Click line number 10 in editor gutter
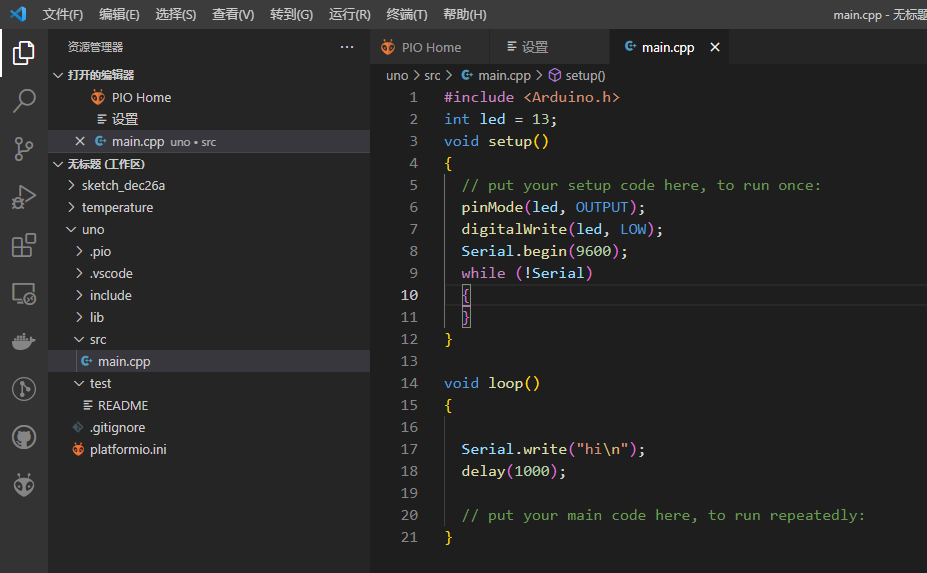927x573 pixels. tap(409, 295)
